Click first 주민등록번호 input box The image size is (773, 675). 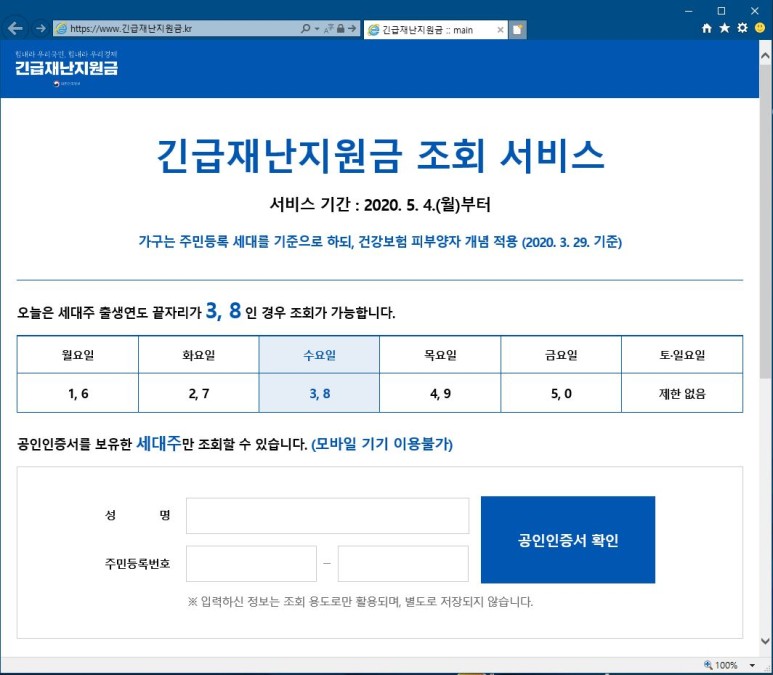point(251,564)
